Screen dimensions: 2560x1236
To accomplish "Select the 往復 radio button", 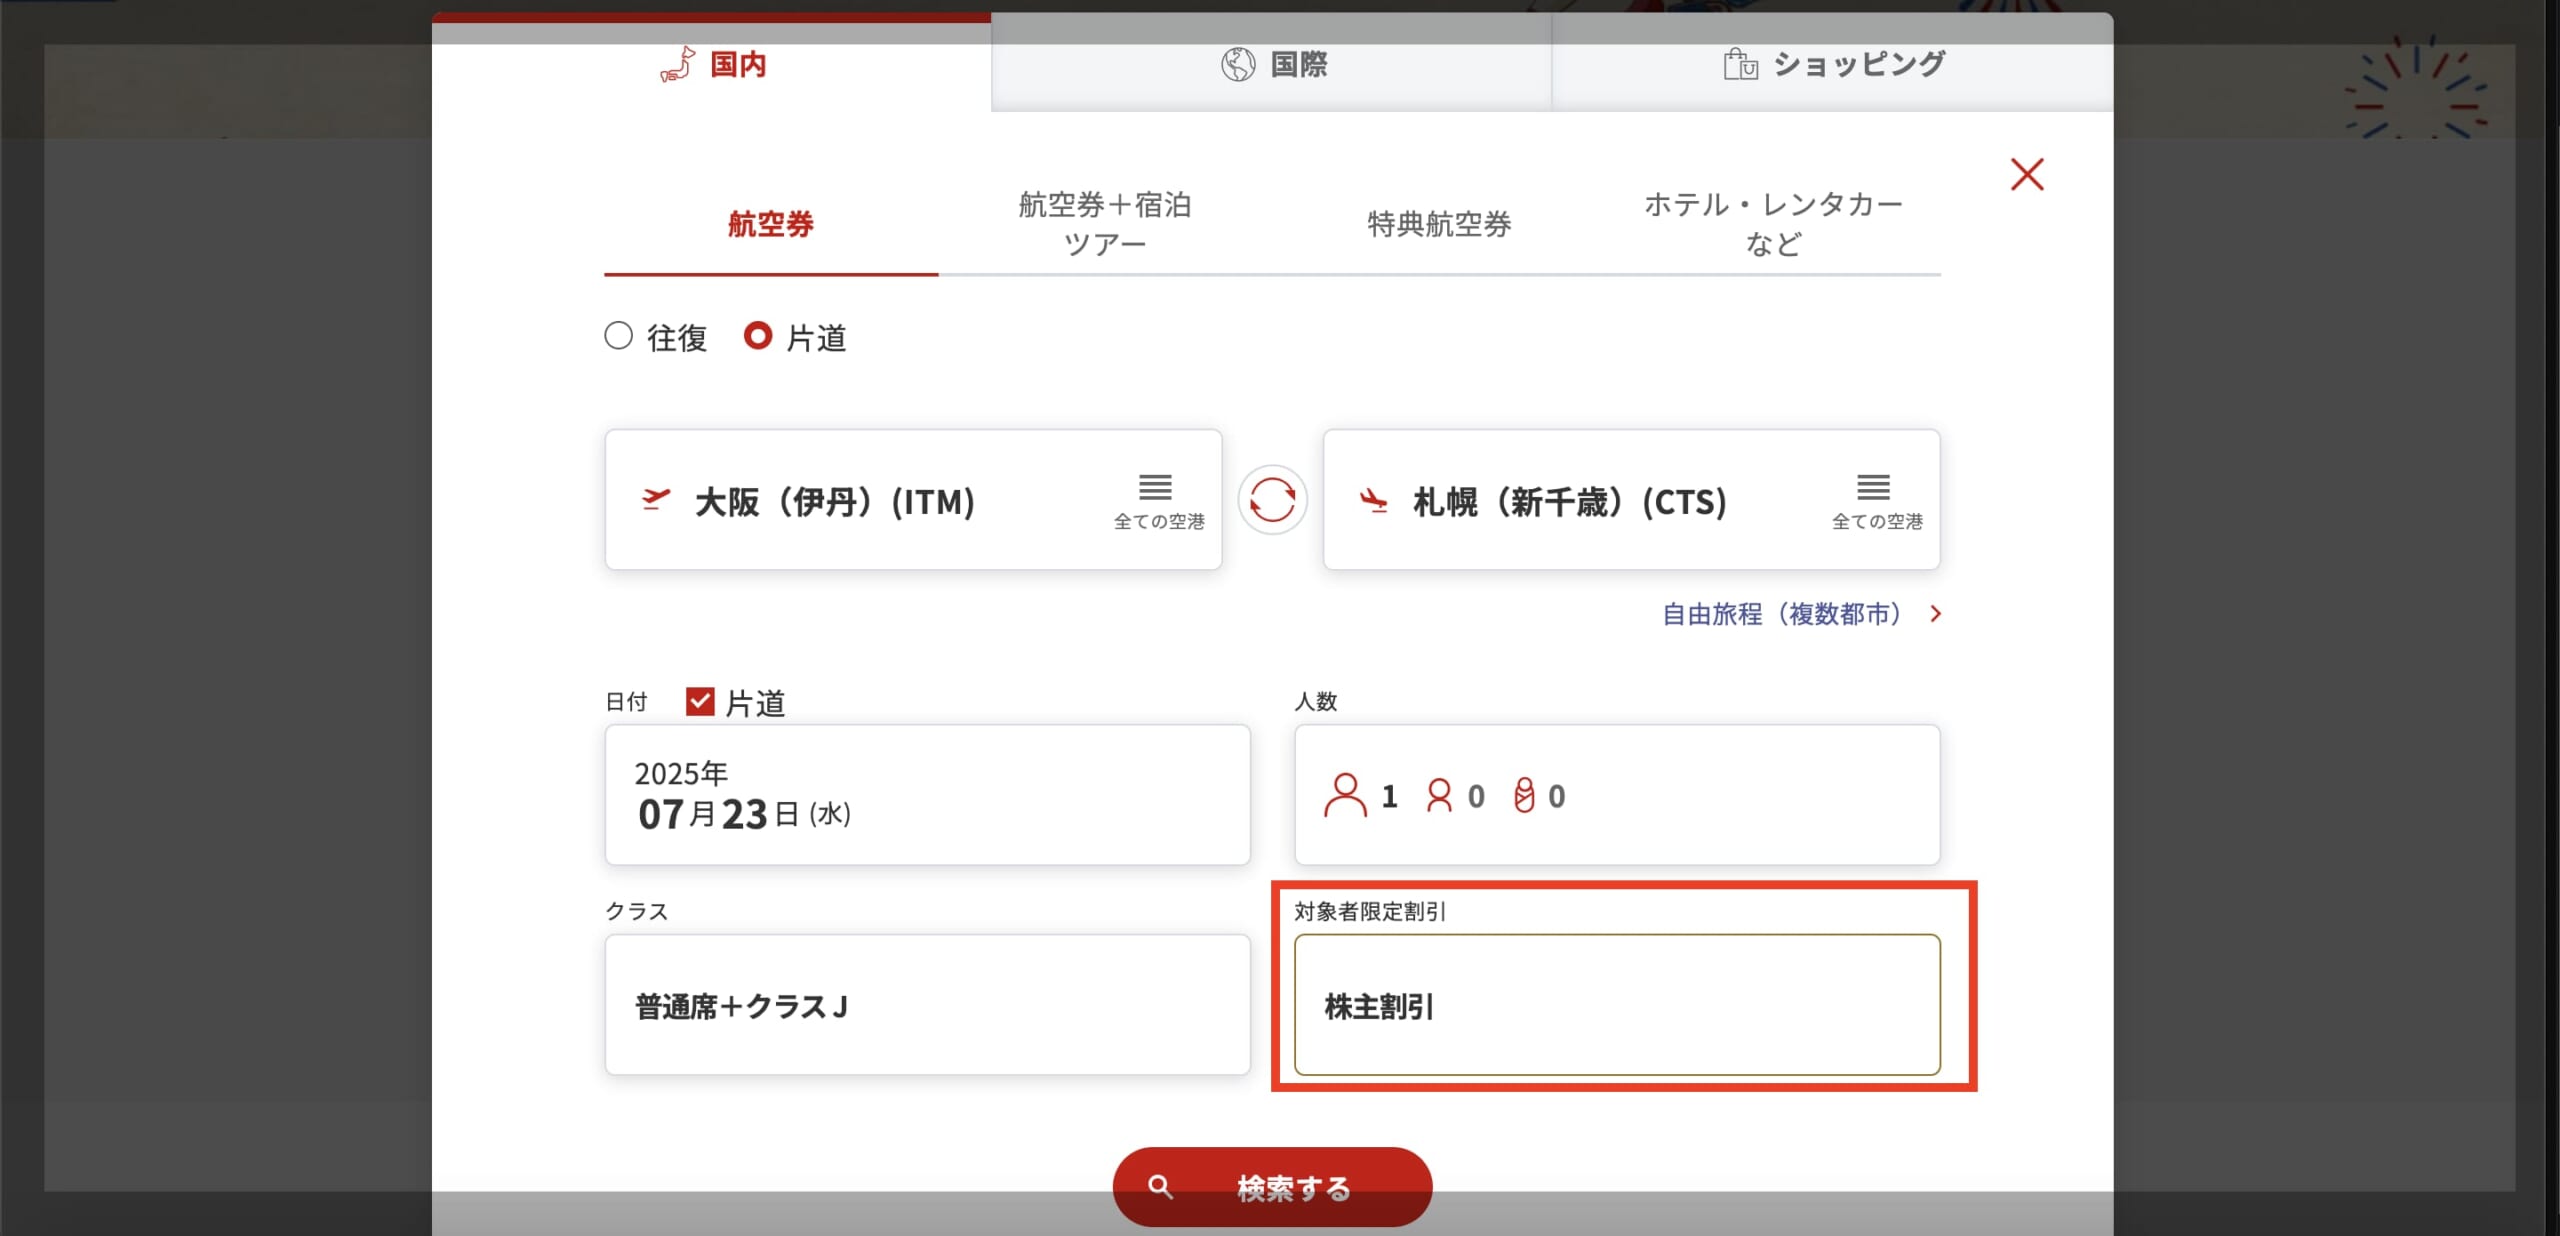I will pyautogui.click(x=618, y=337).
